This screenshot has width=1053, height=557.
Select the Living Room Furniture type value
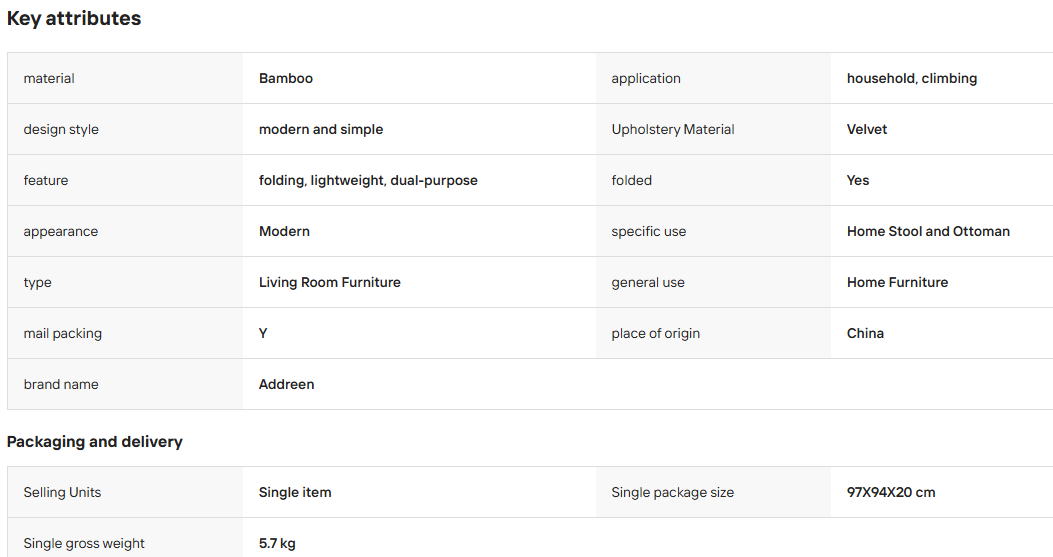coord(330,283)
